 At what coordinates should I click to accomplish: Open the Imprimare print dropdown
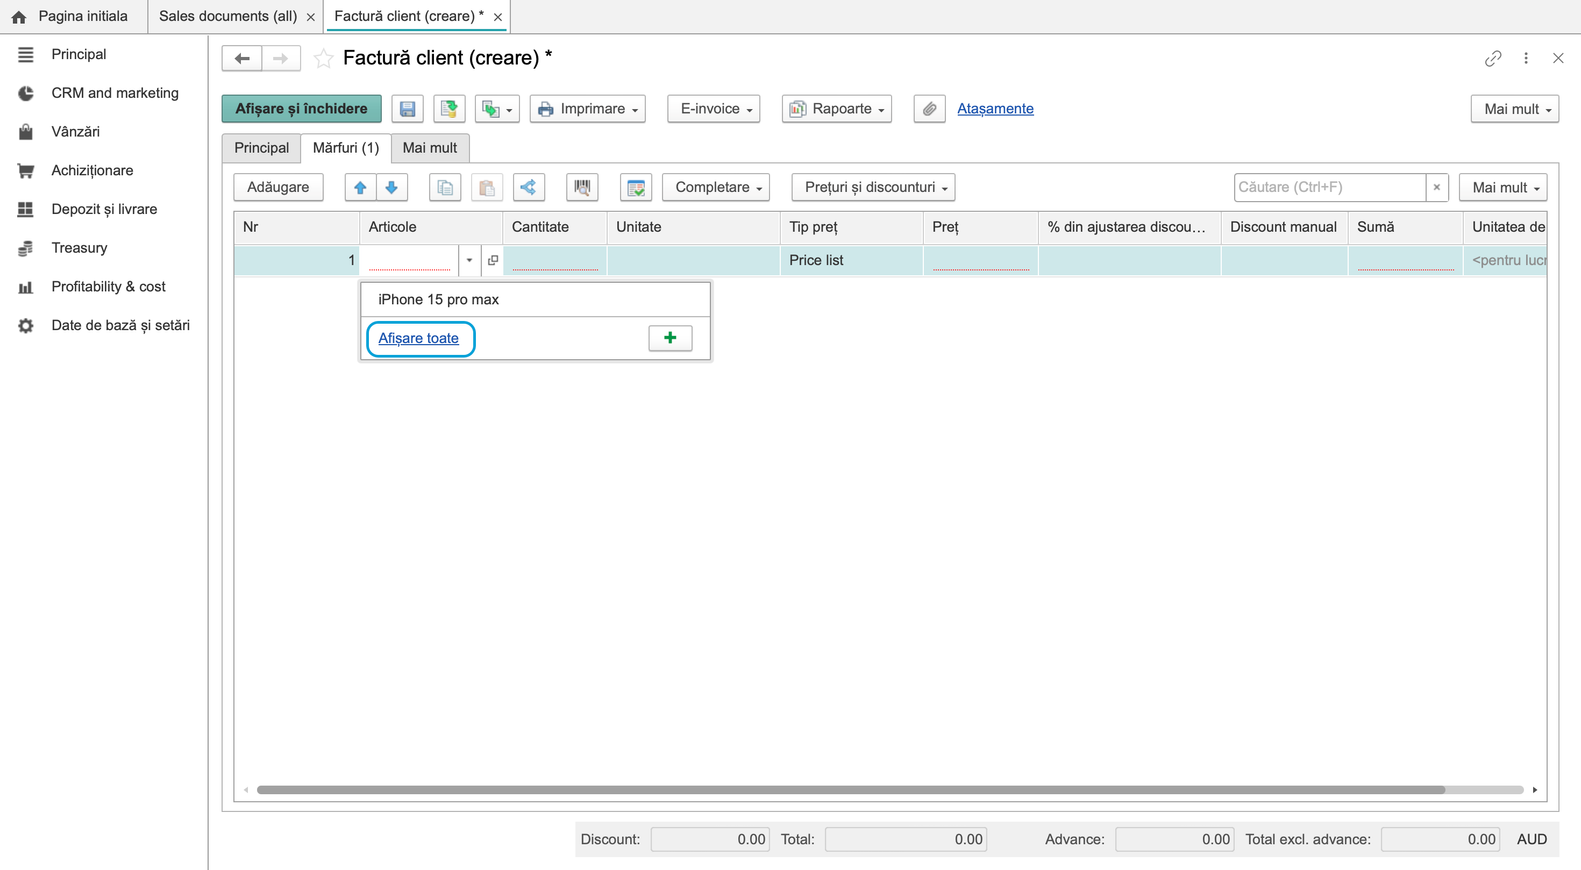588,109
